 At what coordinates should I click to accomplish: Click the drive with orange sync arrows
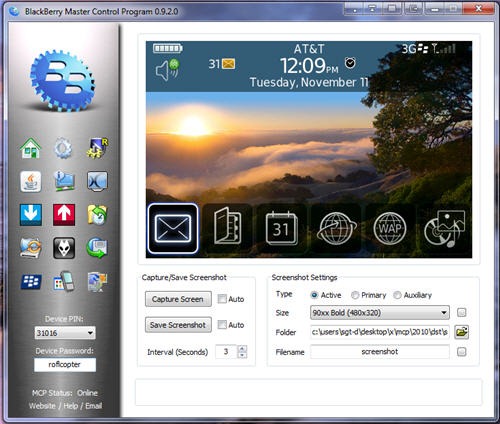[31, 248]
